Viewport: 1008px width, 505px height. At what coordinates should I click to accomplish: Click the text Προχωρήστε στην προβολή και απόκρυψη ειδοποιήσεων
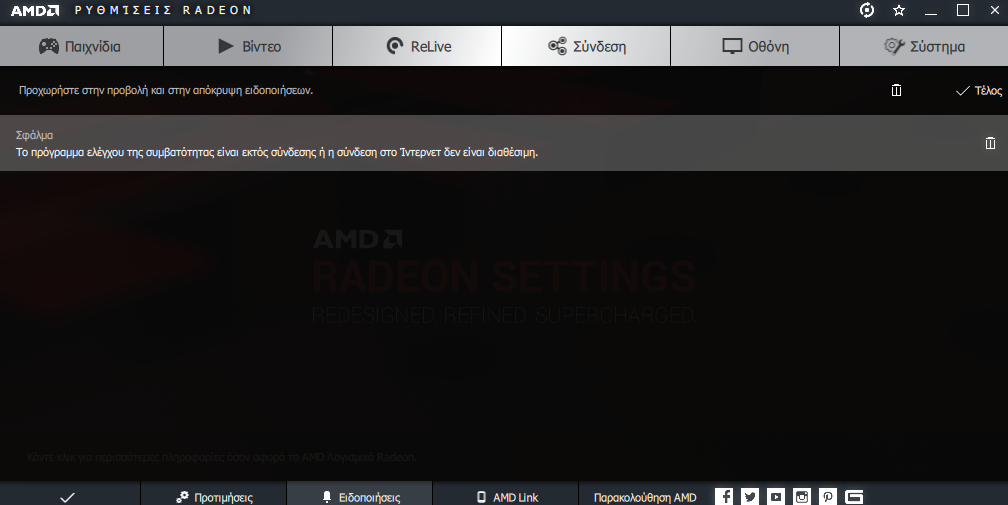pyautogui.click(x=166, y=91)
